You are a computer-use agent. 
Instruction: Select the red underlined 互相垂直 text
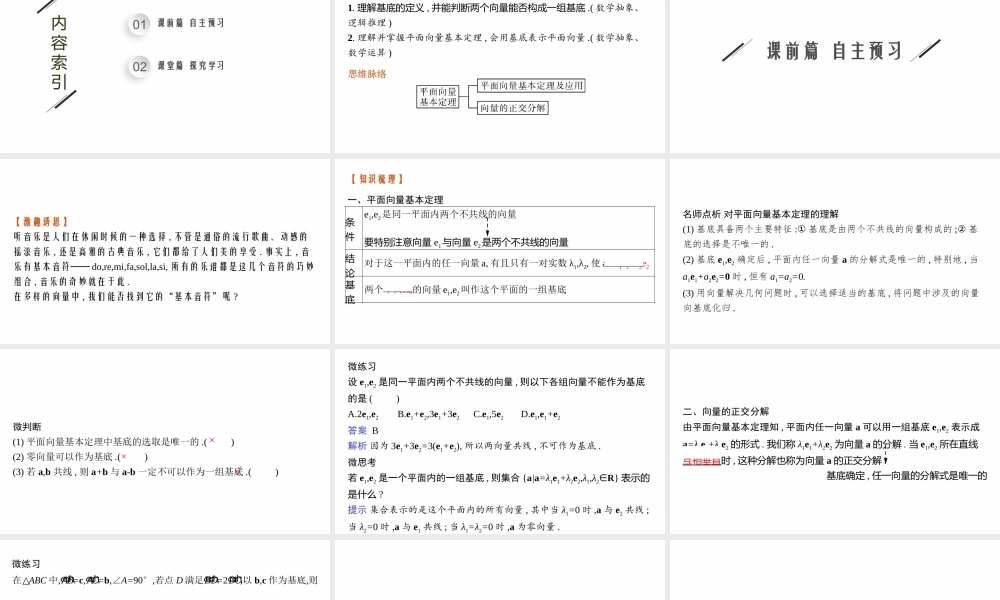[x=700, y=460]
